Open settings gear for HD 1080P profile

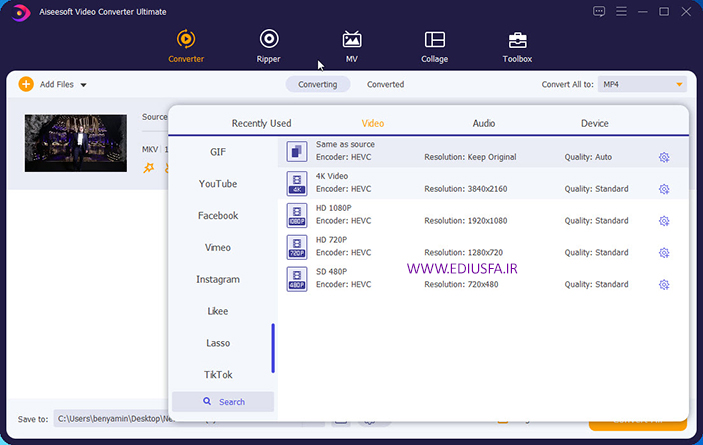(x=663, y=221)
